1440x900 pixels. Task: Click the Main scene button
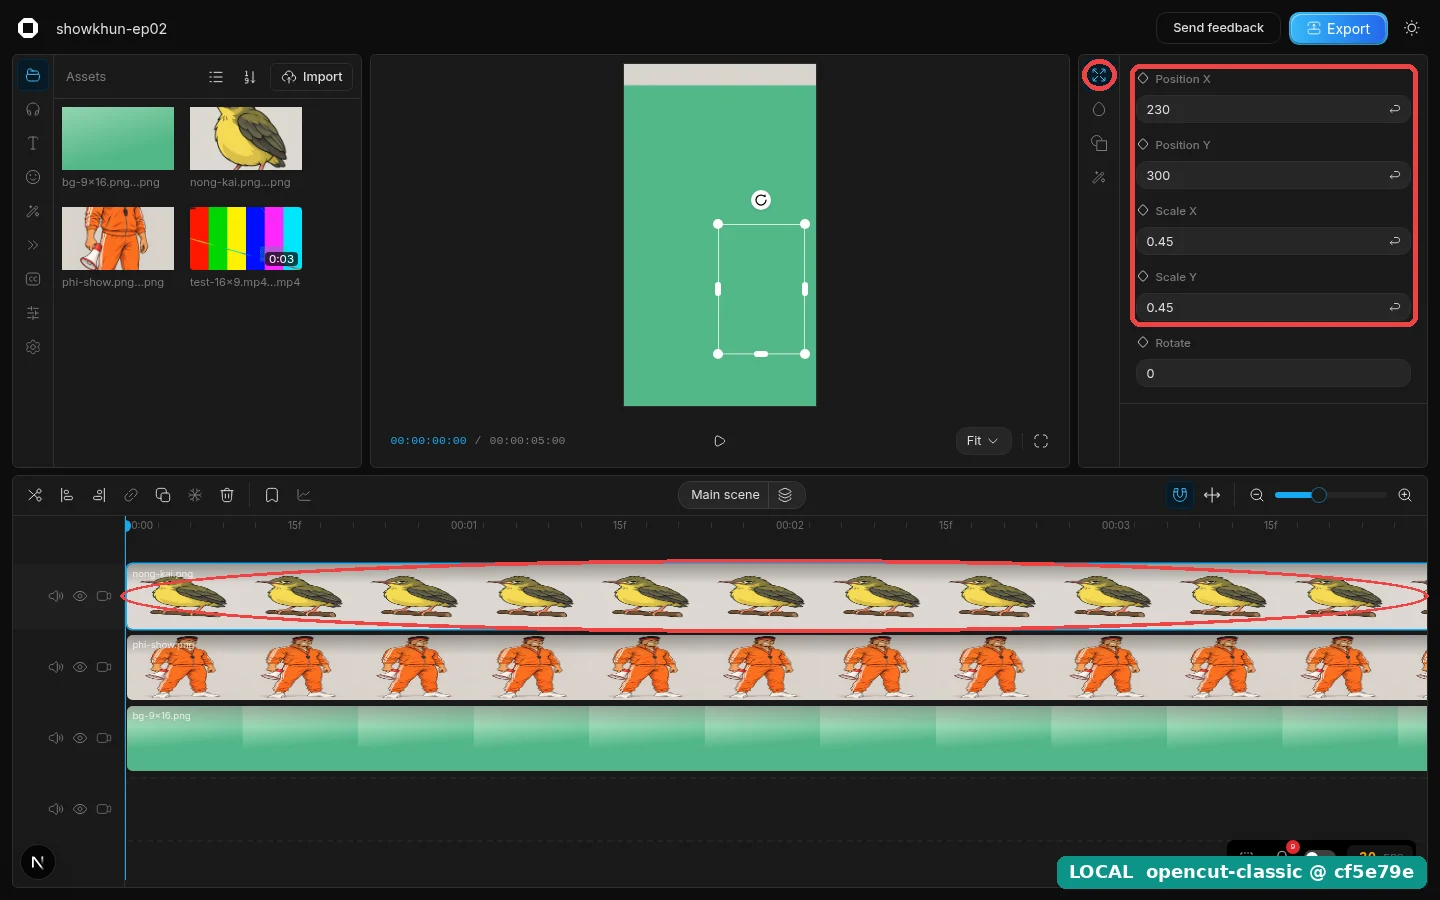pos(725,495)
